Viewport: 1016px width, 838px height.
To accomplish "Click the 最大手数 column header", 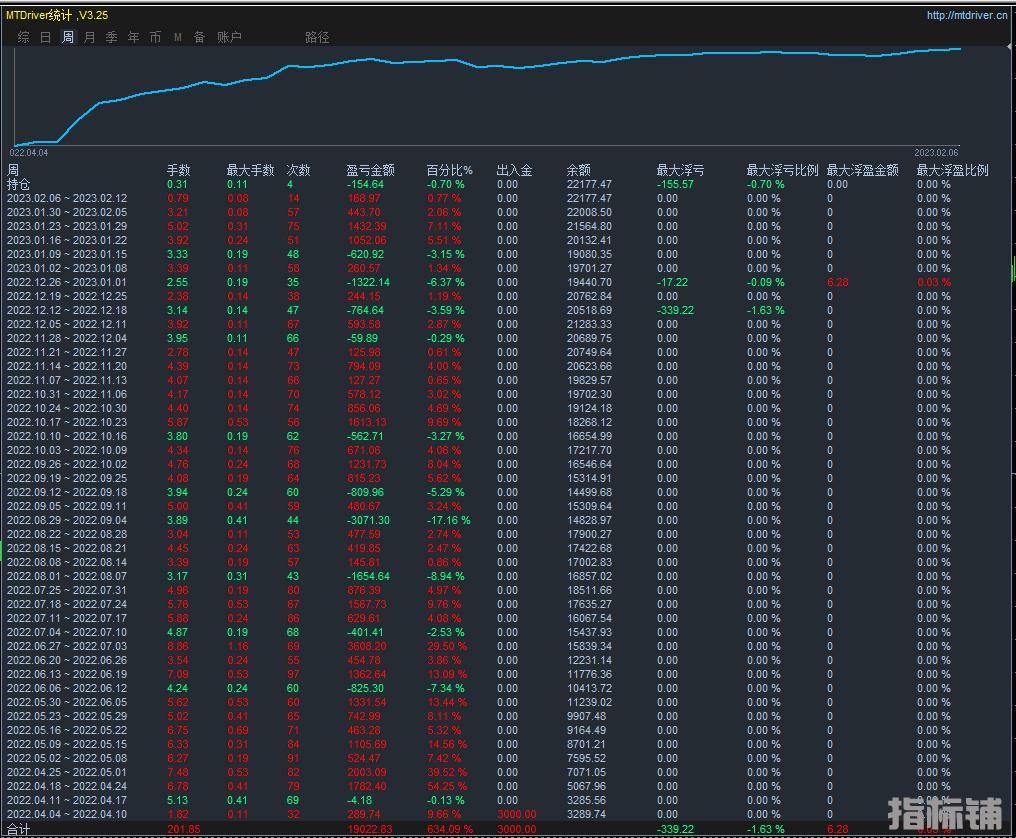I will [250, 170].
